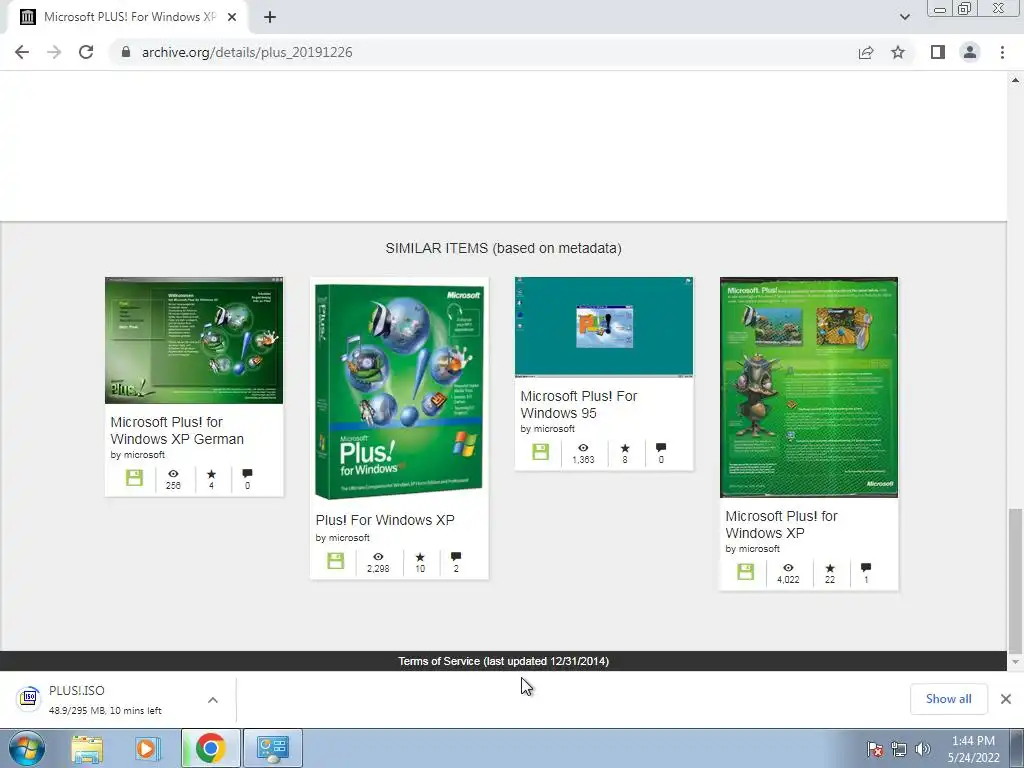Click volume speaker tray icon
The width and height of the screenshot is (1024, 768).
[x=922, y=749]
